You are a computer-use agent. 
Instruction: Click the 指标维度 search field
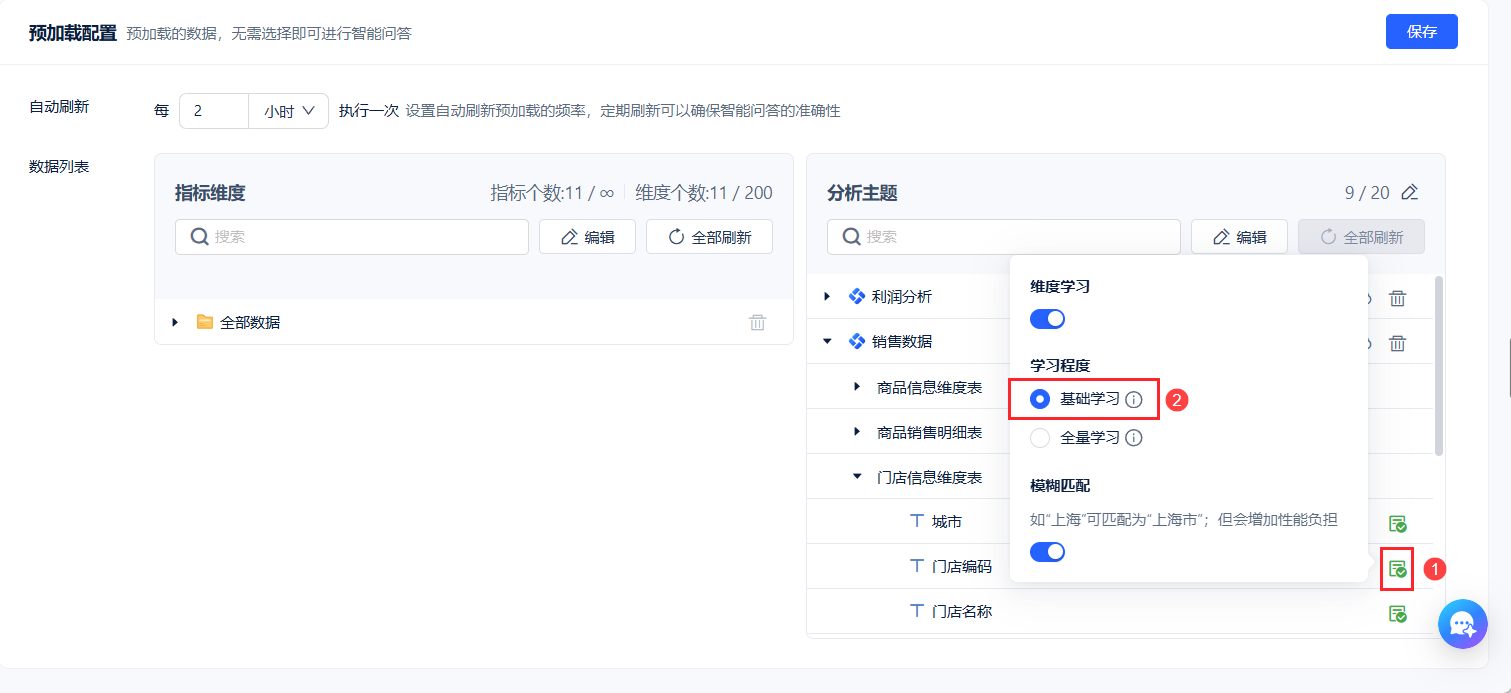352,237
